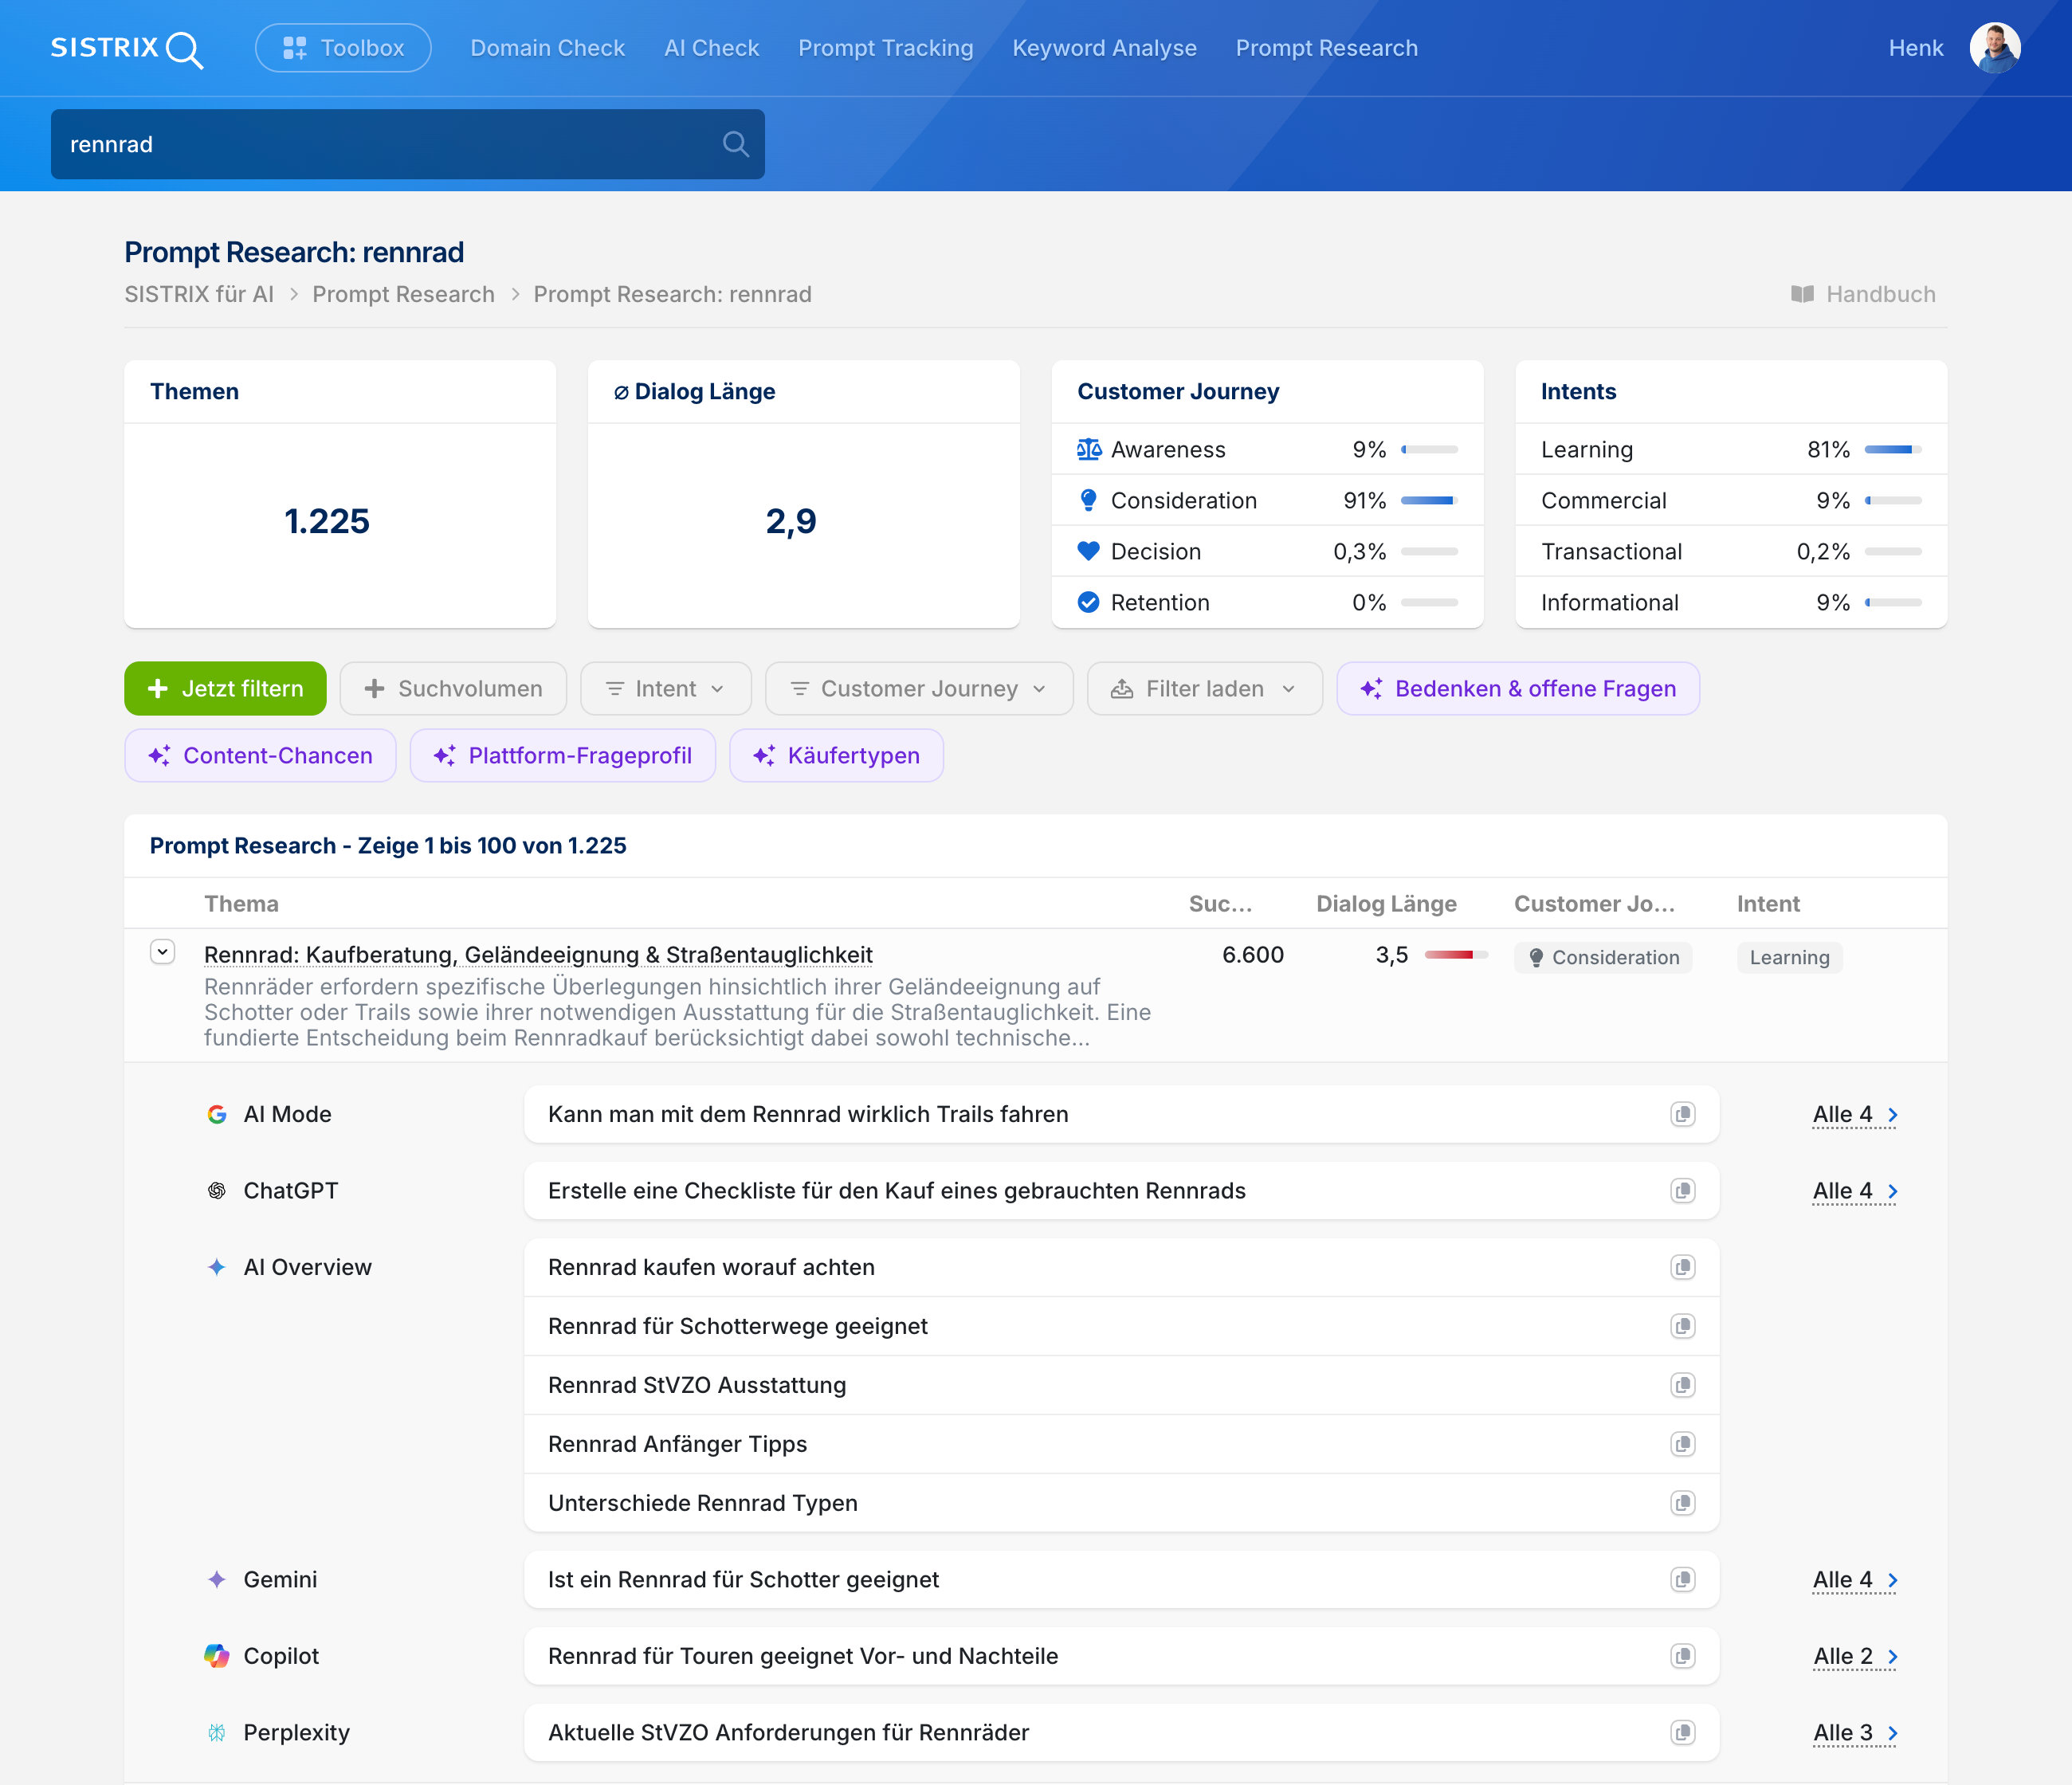The height and width of the screenshot is (1785, 2072).
Task: Copy prompt 'Rennrad für Schotterwege geeignet'
Action: point(1683,1326)
